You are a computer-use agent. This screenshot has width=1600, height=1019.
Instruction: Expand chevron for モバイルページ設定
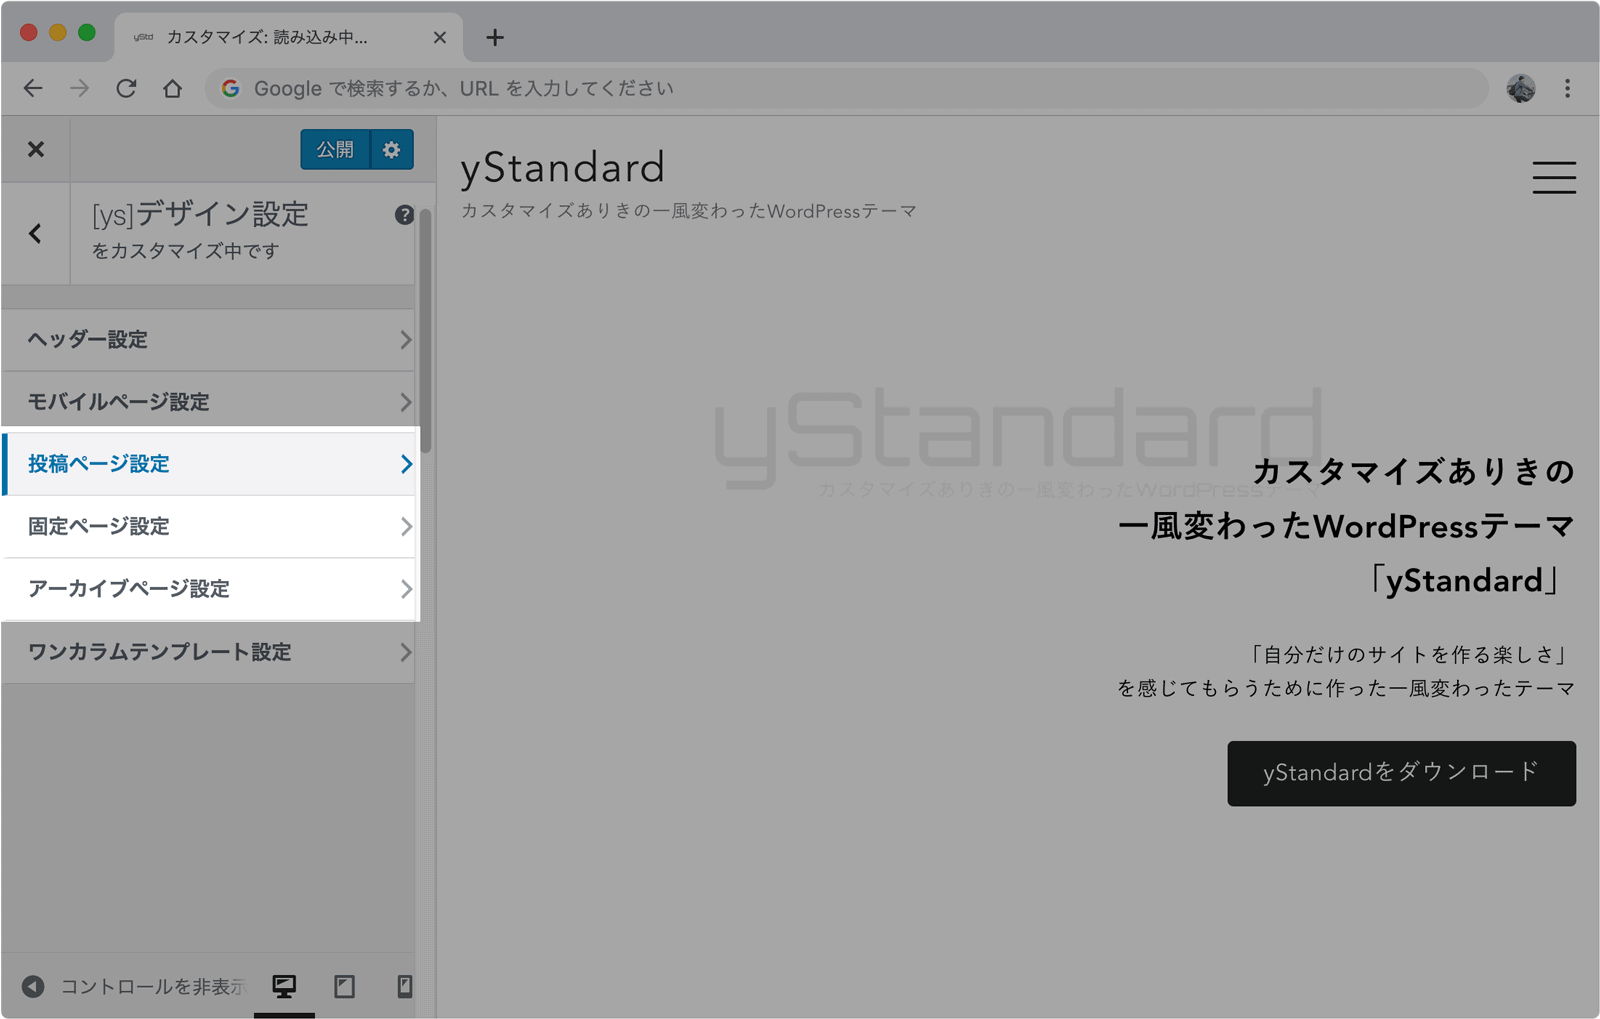pyautogui.click(x=405, y=402)
